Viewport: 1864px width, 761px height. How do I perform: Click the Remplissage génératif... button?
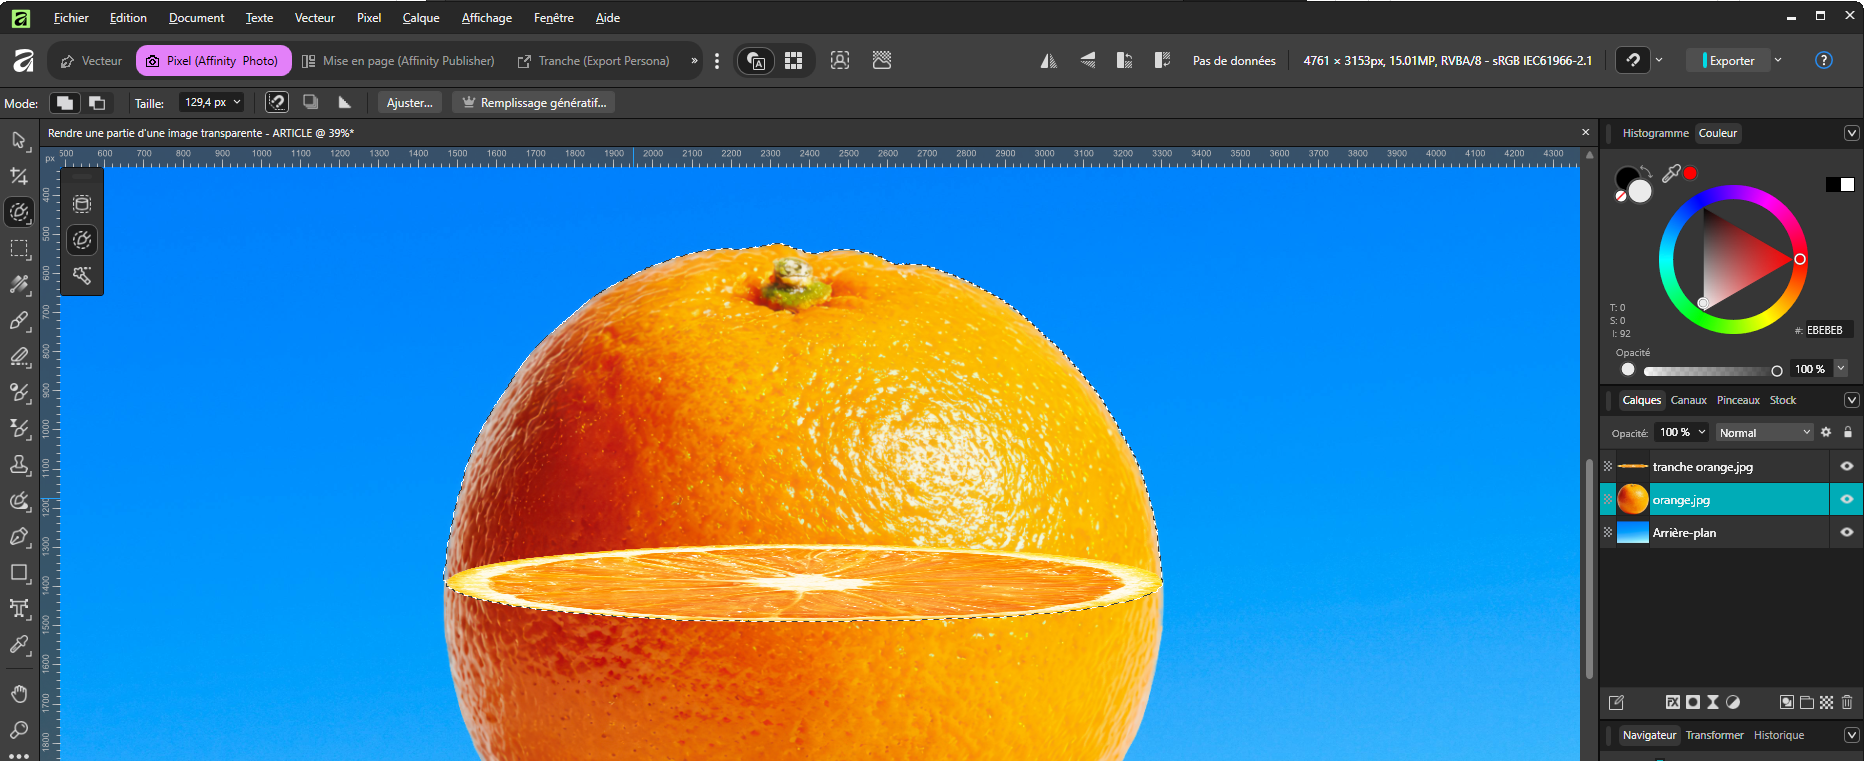[533, 103]
